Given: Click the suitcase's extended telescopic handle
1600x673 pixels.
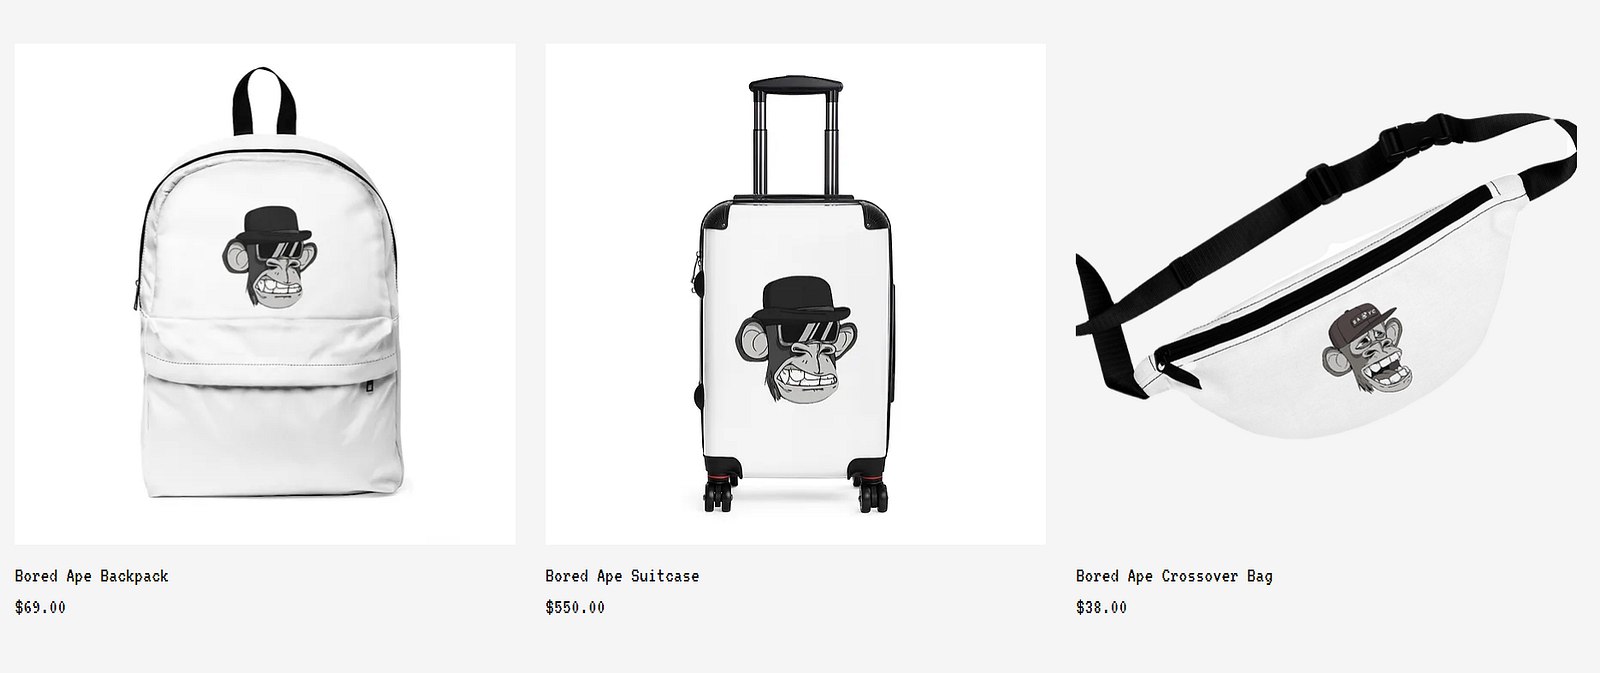Looking at the screenshot, I should pos(795,136).
